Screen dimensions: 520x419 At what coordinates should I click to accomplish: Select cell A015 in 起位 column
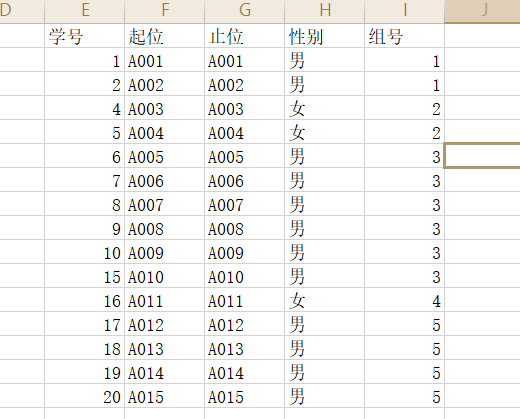(165, 396)
